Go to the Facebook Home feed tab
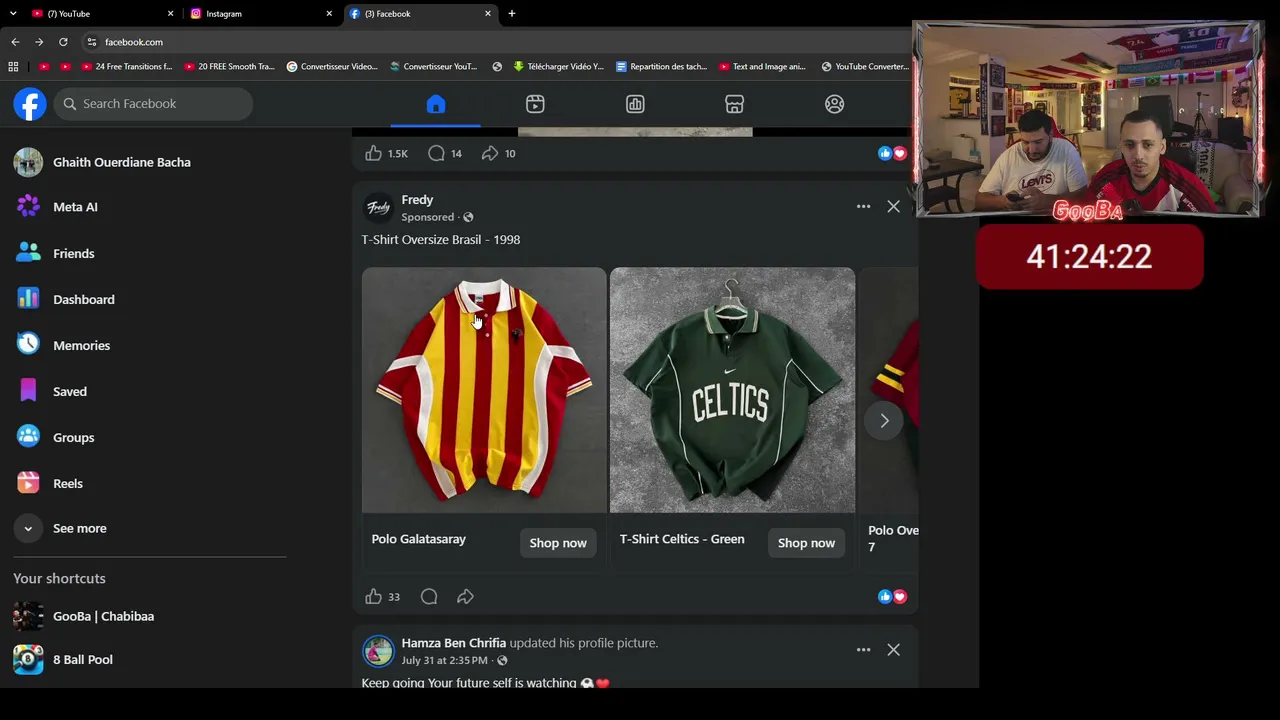The width and height of the screenshot is (1280, 720). click(x=435, y=104)
